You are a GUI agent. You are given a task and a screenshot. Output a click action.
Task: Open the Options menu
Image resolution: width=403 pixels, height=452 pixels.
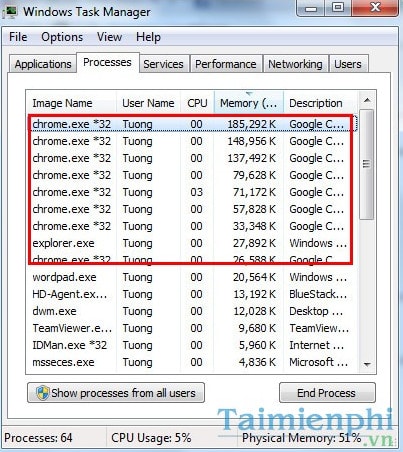click(62, 37)
